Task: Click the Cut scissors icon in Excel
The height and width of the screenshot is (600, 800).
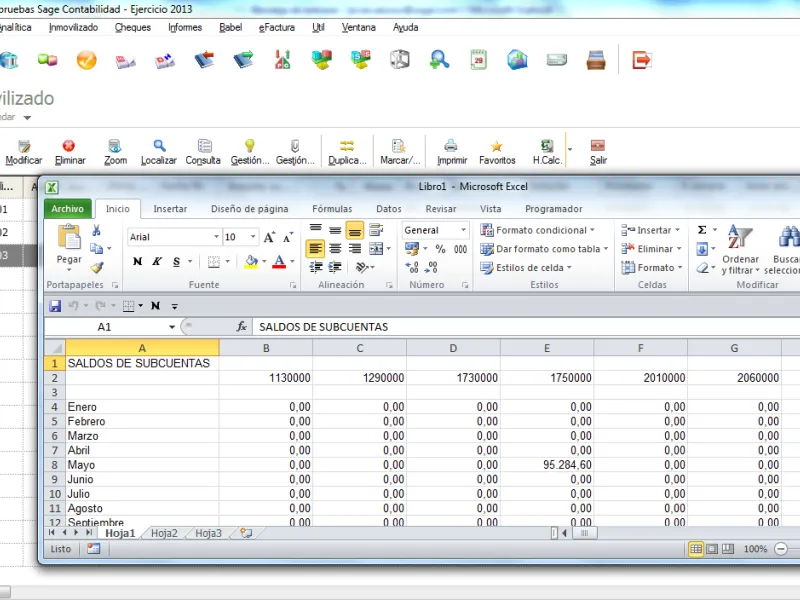Action: 96,231
